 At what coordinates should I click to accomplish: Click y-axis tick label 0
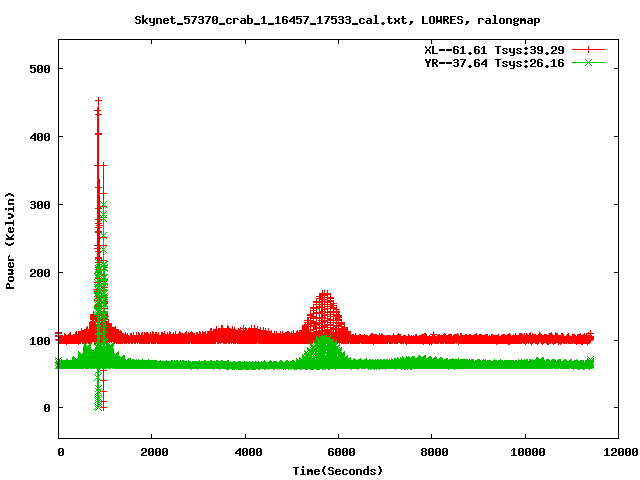[47, 408]
